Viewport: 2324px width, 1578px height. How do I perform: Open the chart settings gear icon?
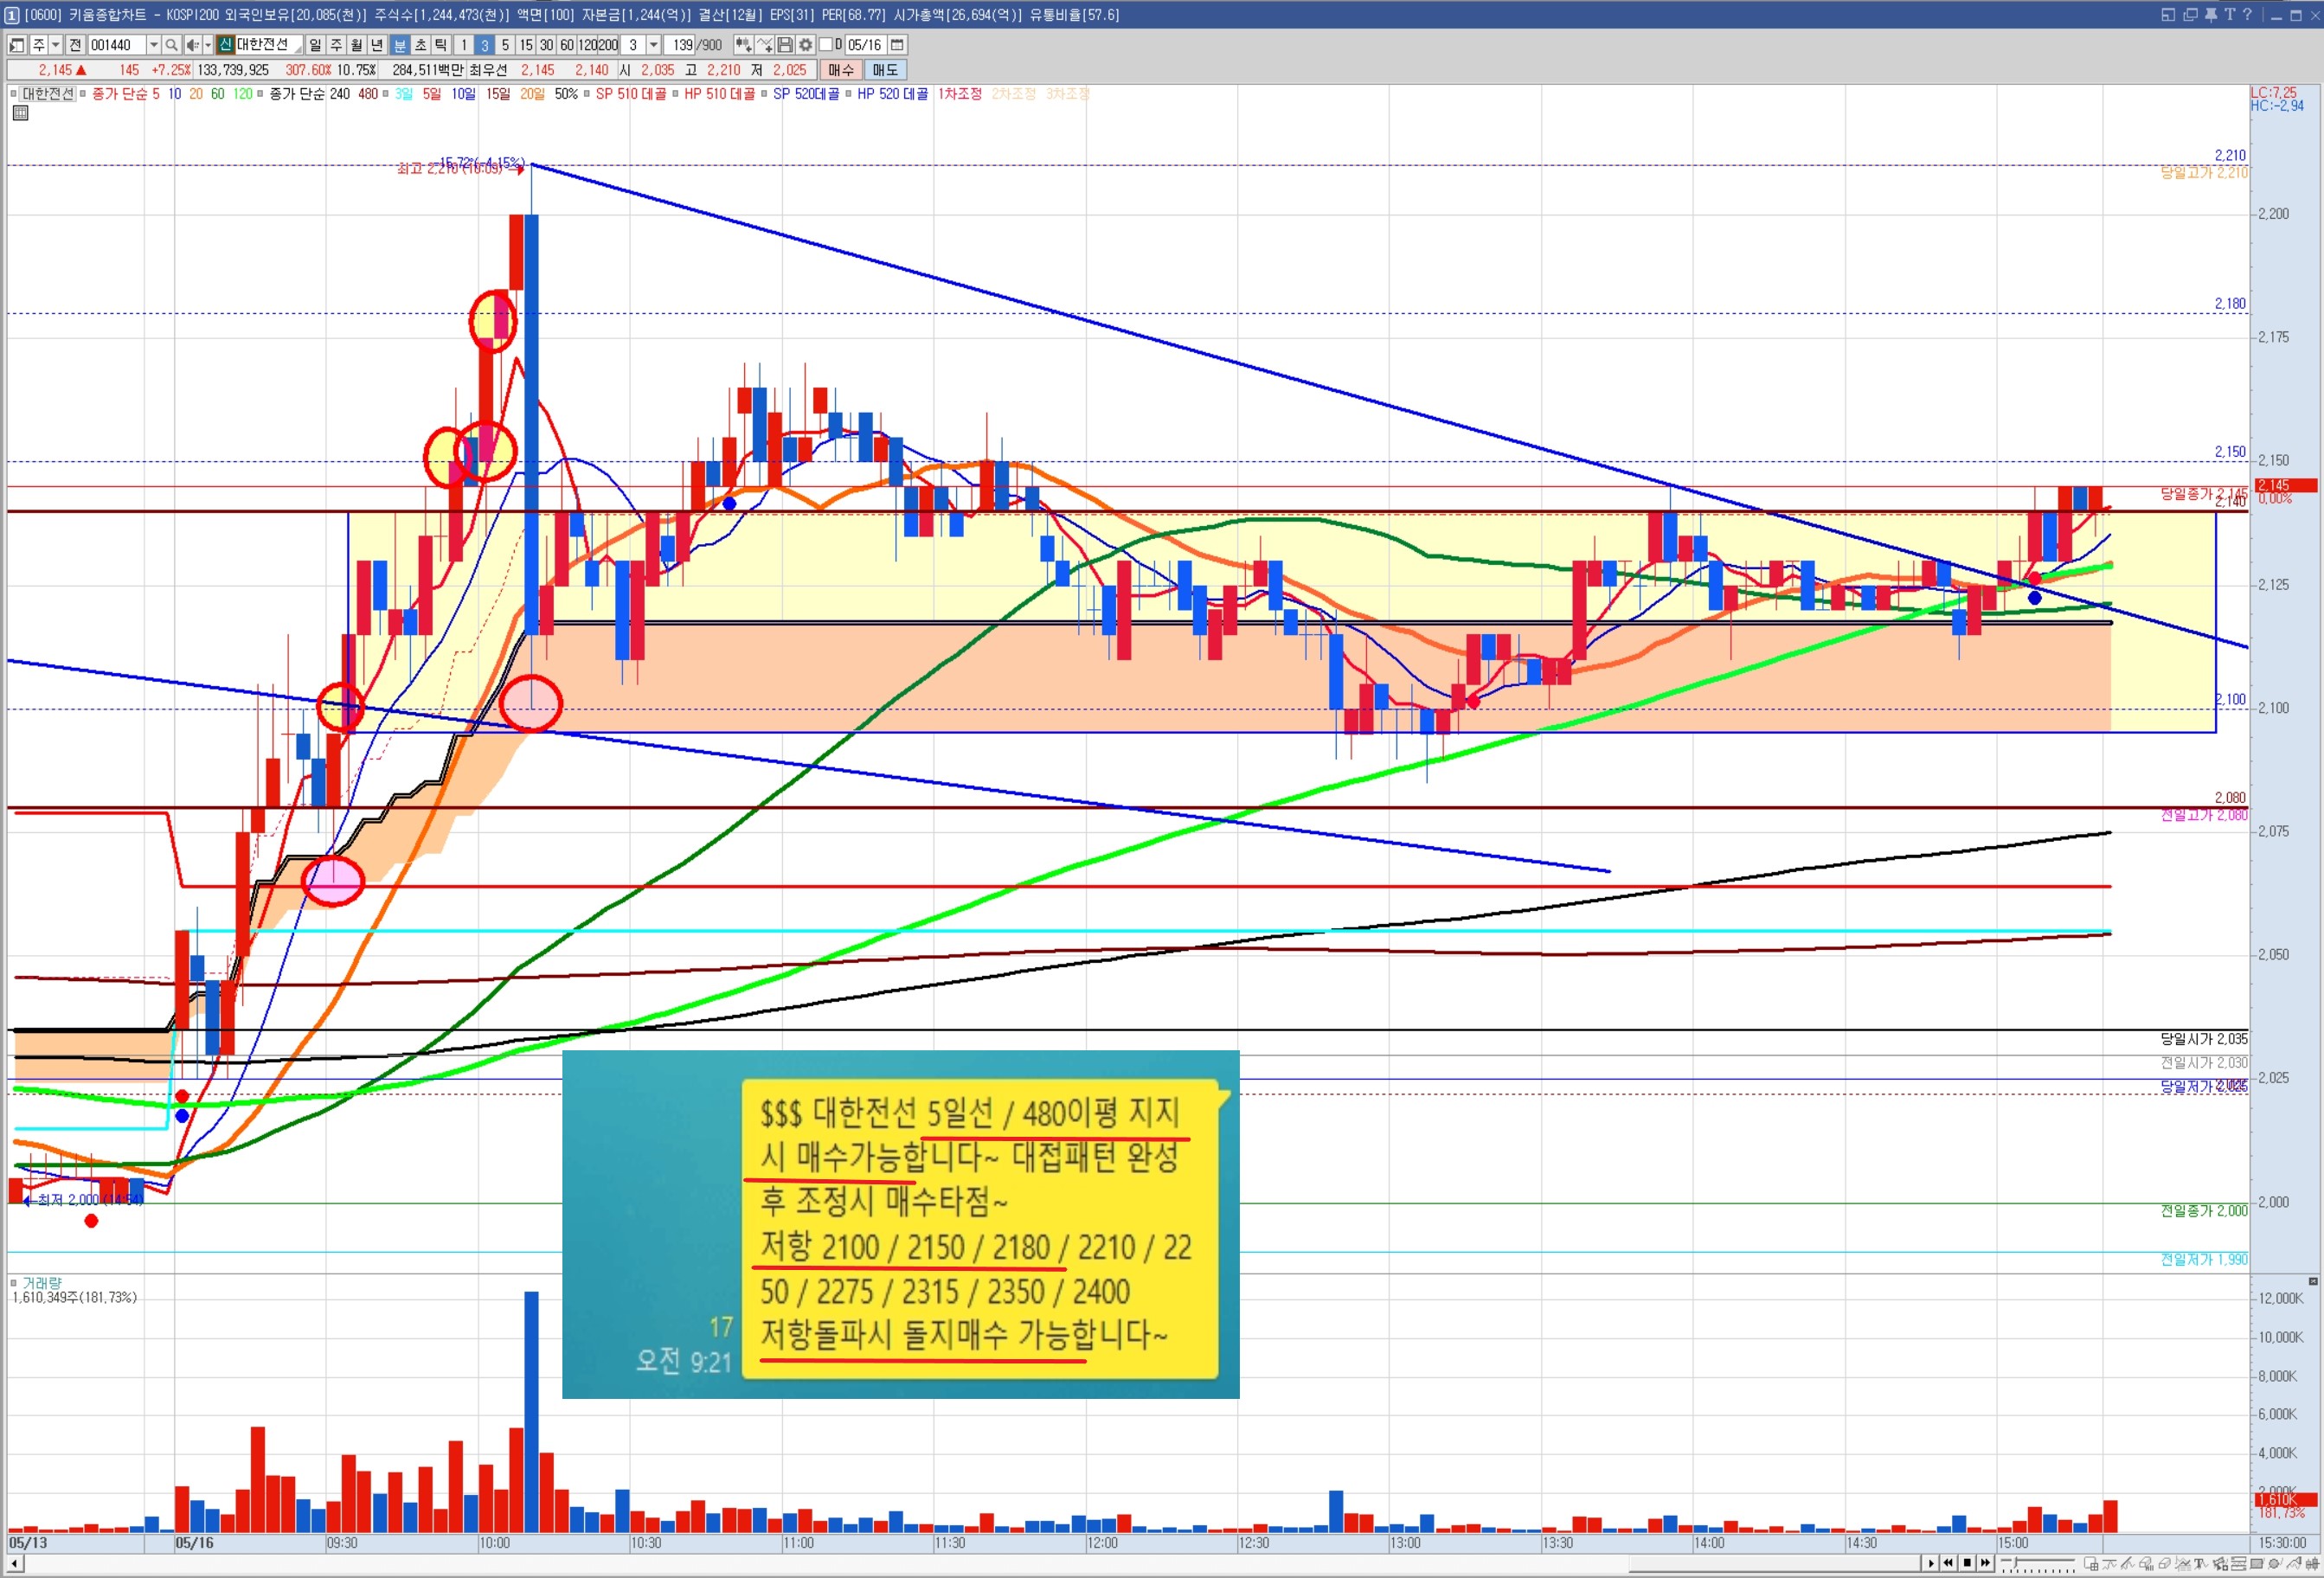point(806,45)
